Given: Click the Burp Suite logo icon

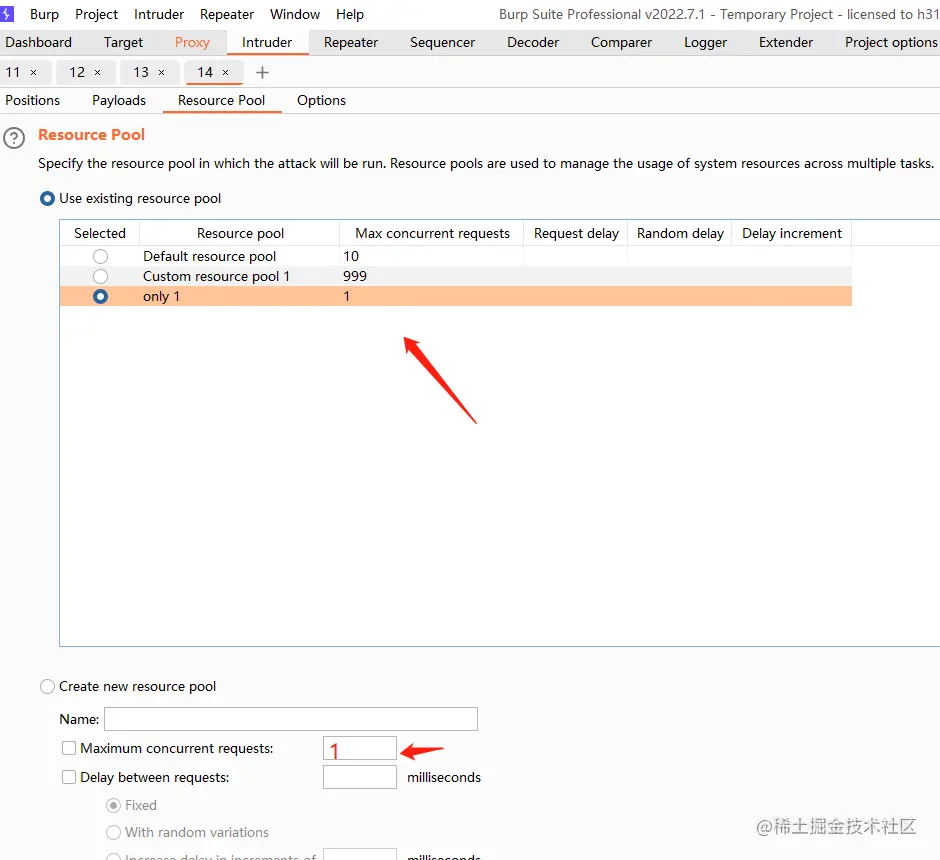Looking at the screenshot, I should pyautogui.click(x=7, y=14).
